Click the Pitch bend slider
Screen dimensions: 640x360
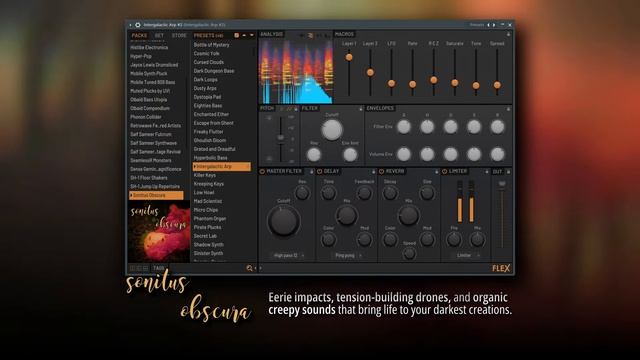(281, 138)
